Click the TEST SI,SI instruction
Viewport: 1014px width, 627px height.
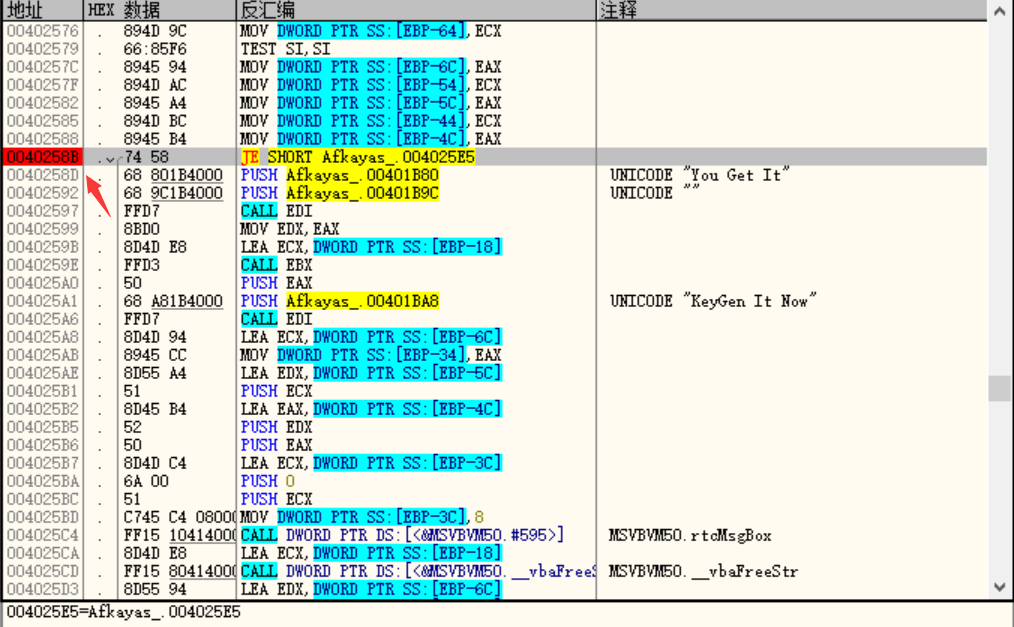(x=285, y=49)
